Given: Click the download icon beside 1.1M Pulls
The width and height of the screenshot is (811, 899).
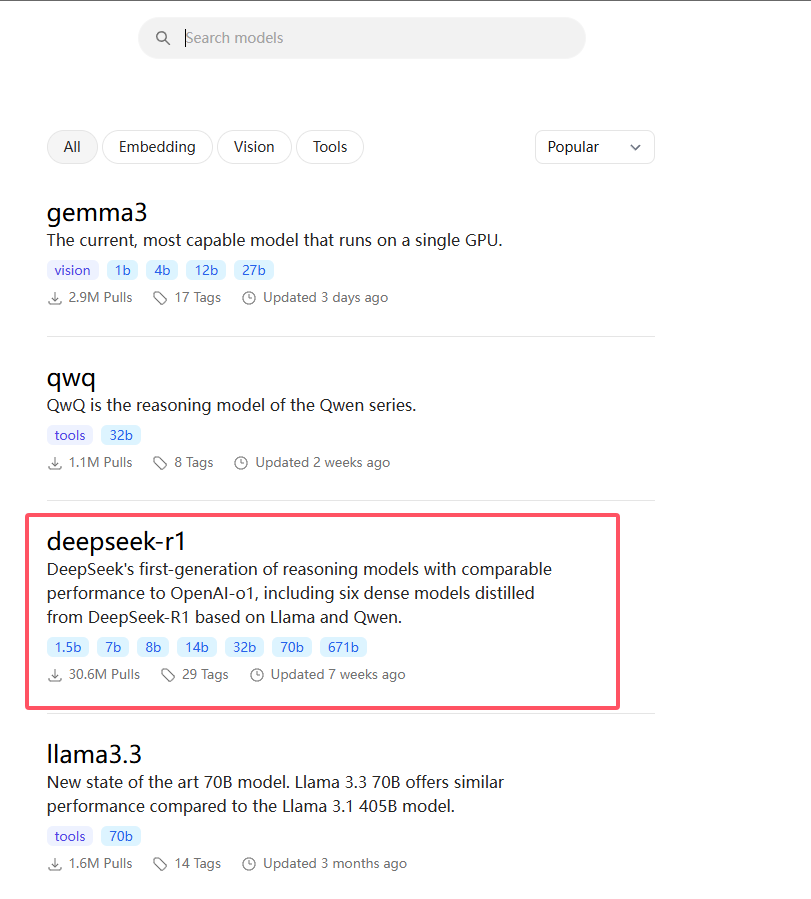Looking at the screenshot, I should tap(54, 463).
